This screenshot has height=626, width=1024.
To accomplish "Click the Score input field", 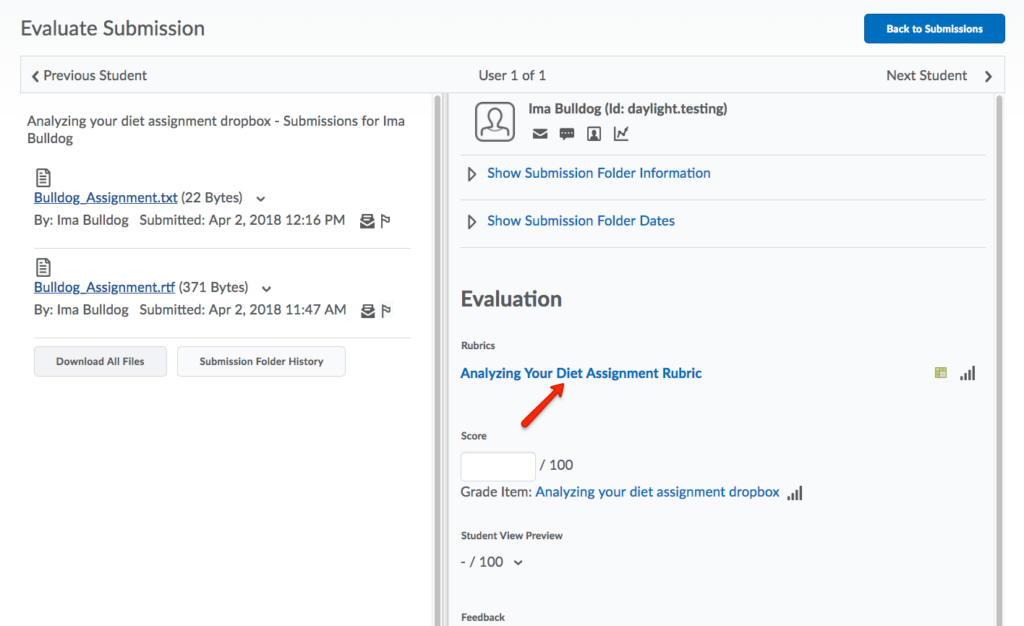I will 498,466.
